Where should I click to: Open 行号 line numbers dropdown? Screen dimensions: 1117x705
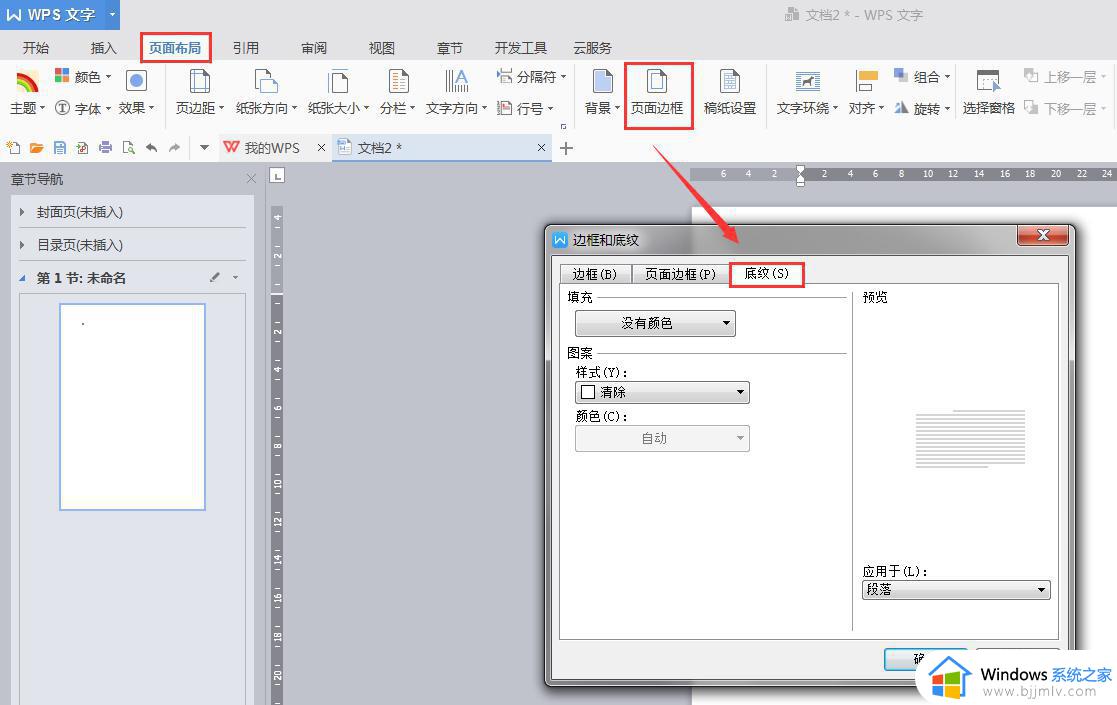[x=525, y=108]
